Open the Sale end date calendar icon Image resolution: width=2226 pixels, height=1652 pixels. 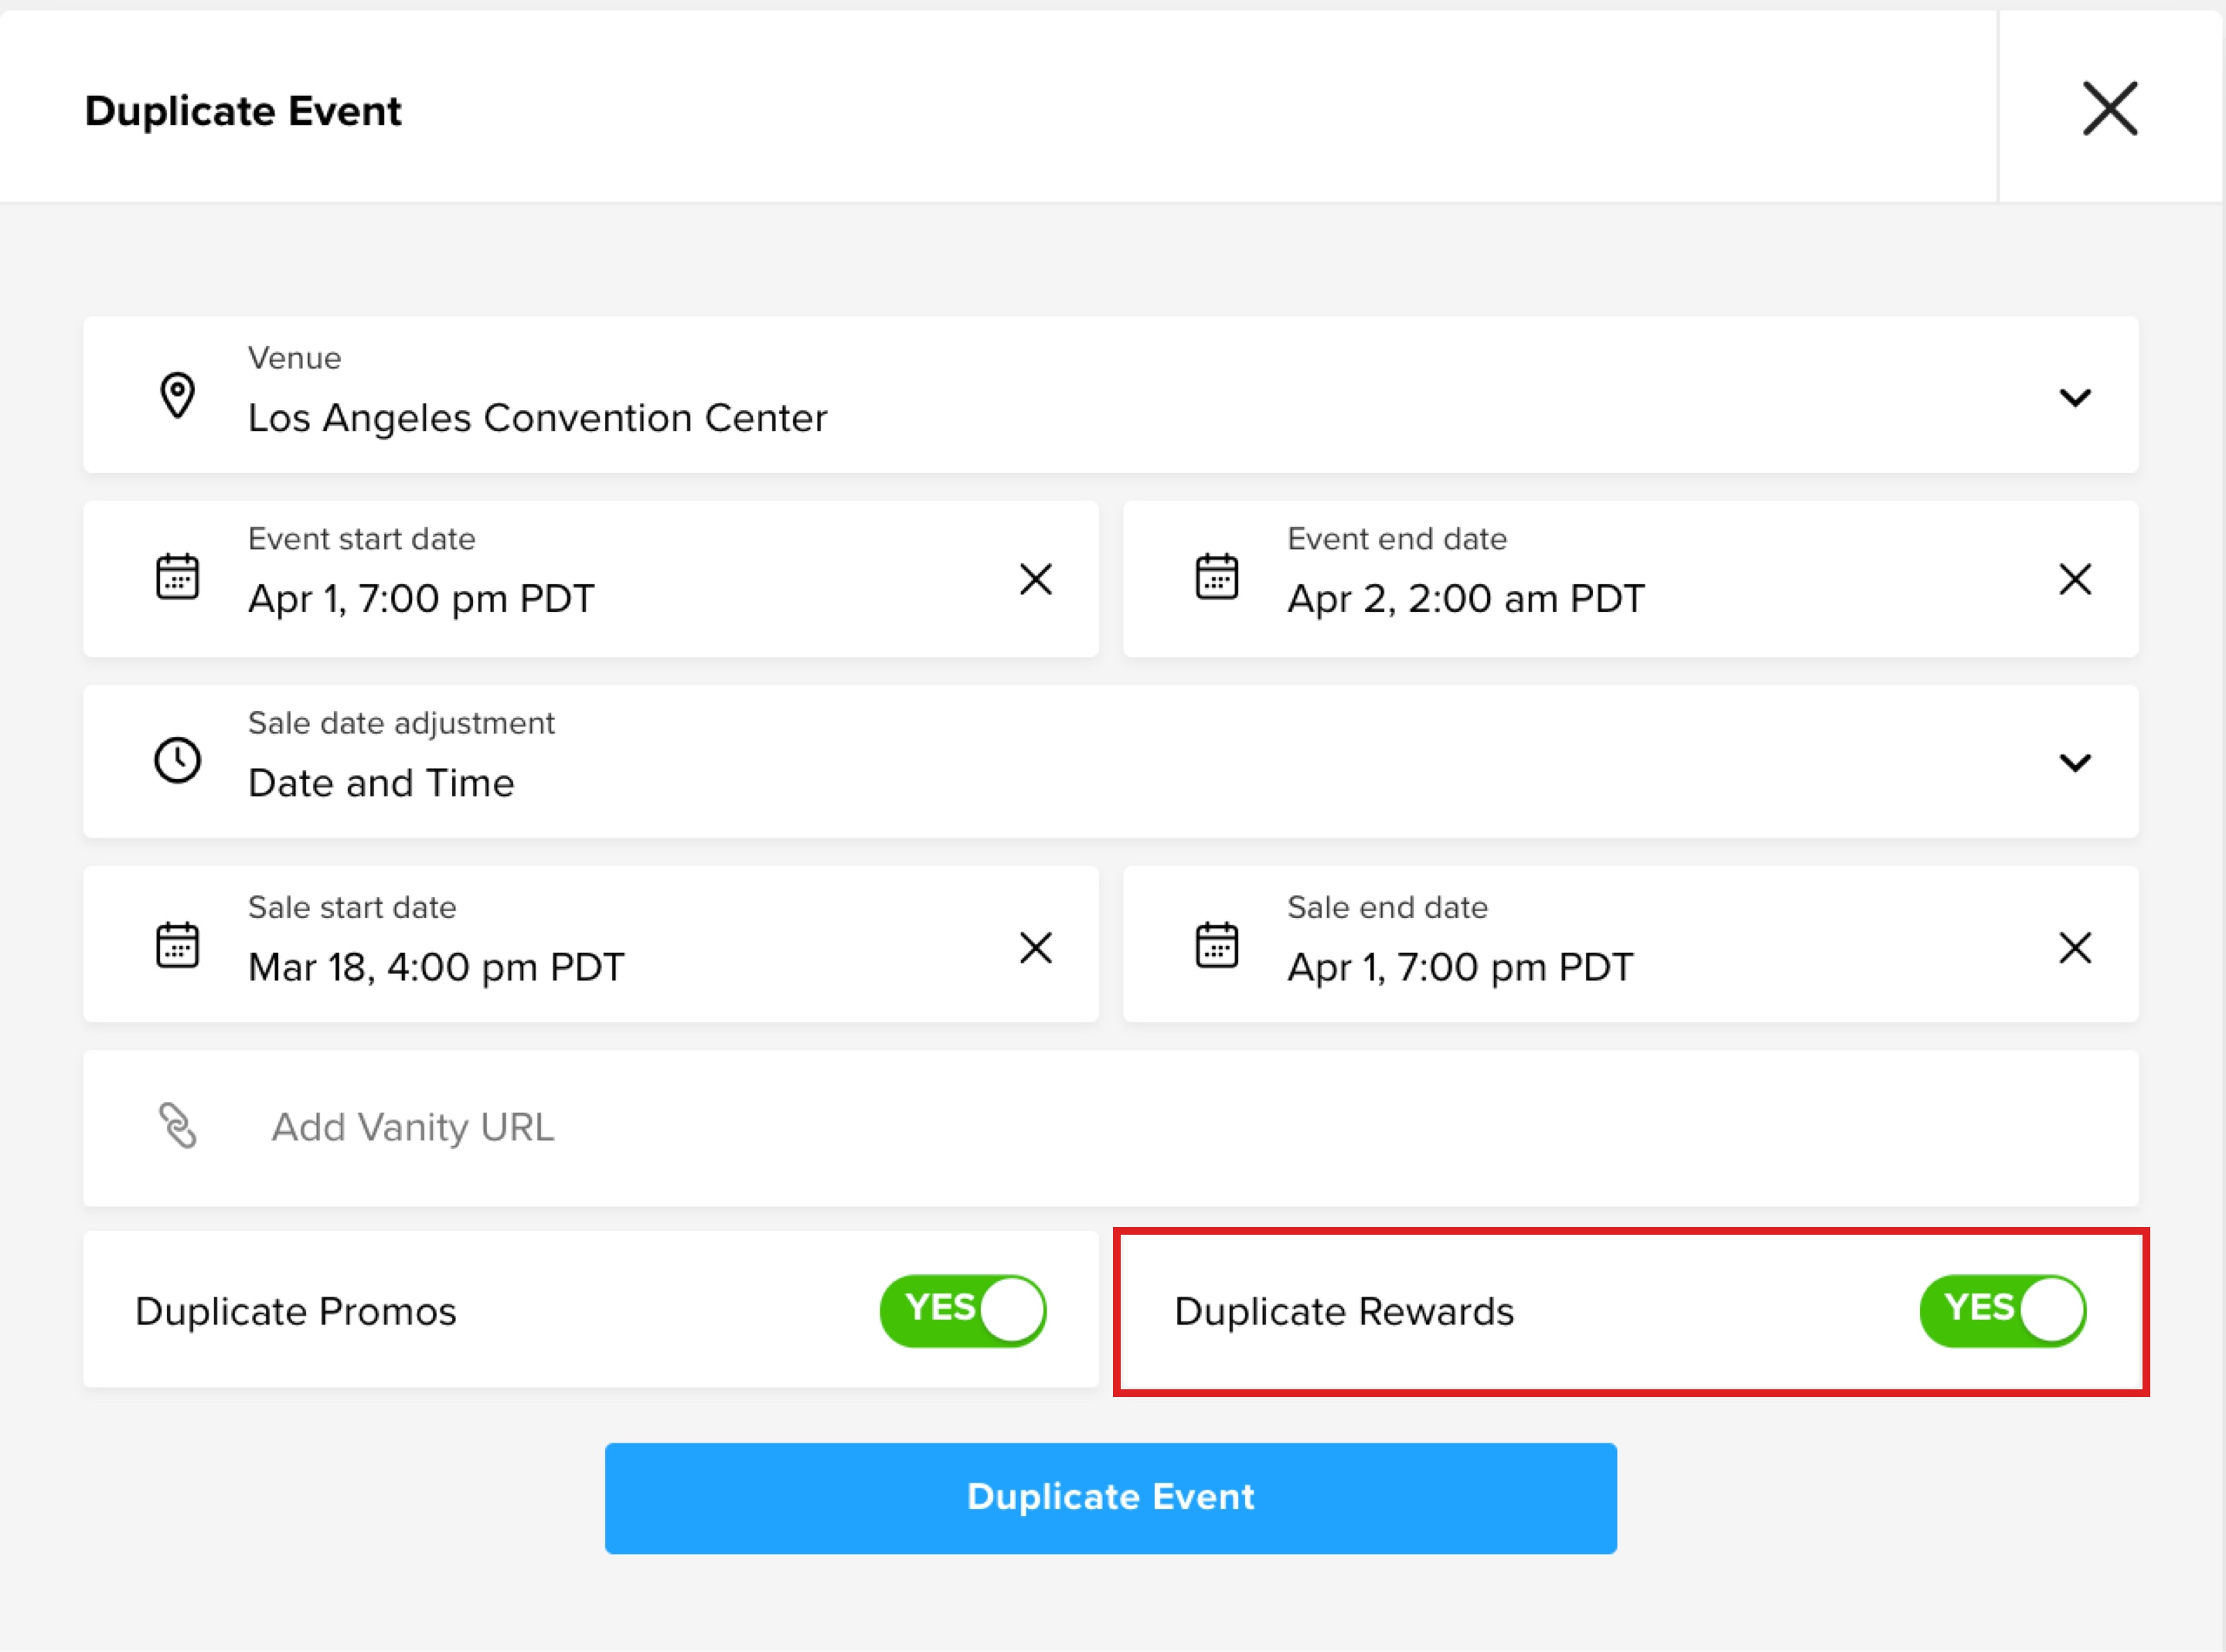coord(1217,945)
